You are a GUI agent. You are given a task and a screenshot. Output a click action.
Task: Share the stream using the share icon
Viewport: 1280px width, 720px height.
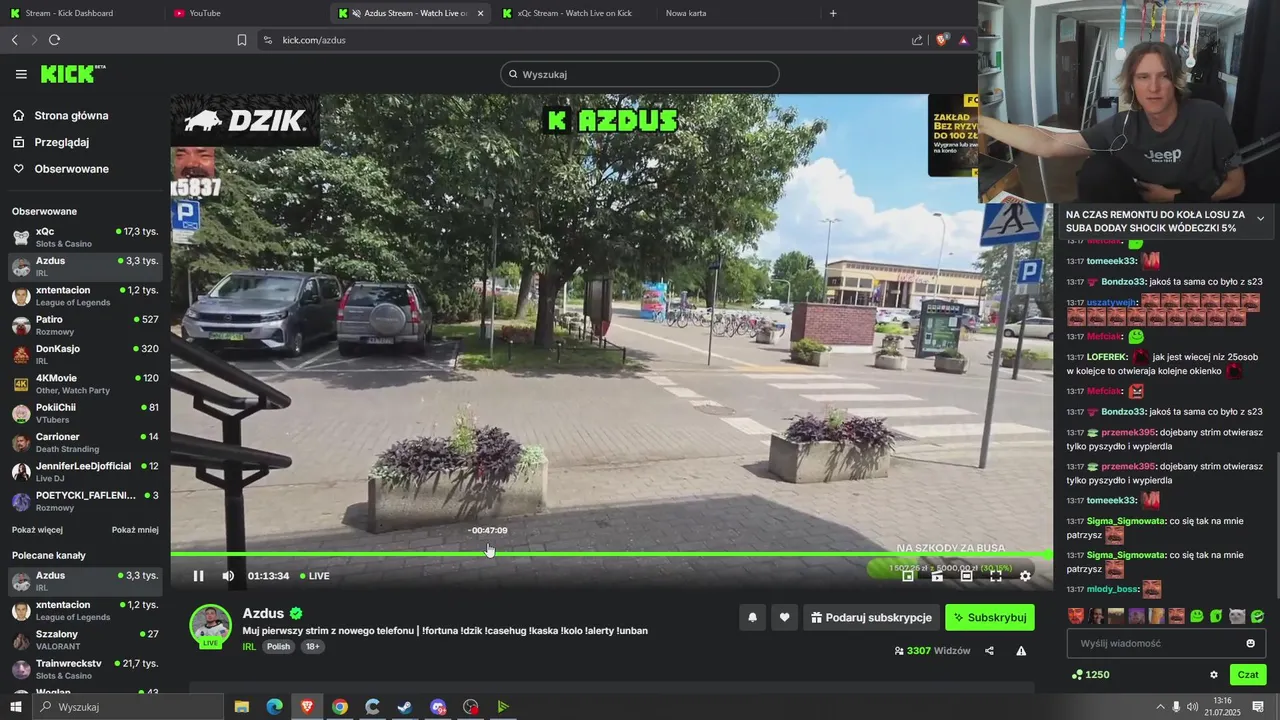click(x=989, y=651)
